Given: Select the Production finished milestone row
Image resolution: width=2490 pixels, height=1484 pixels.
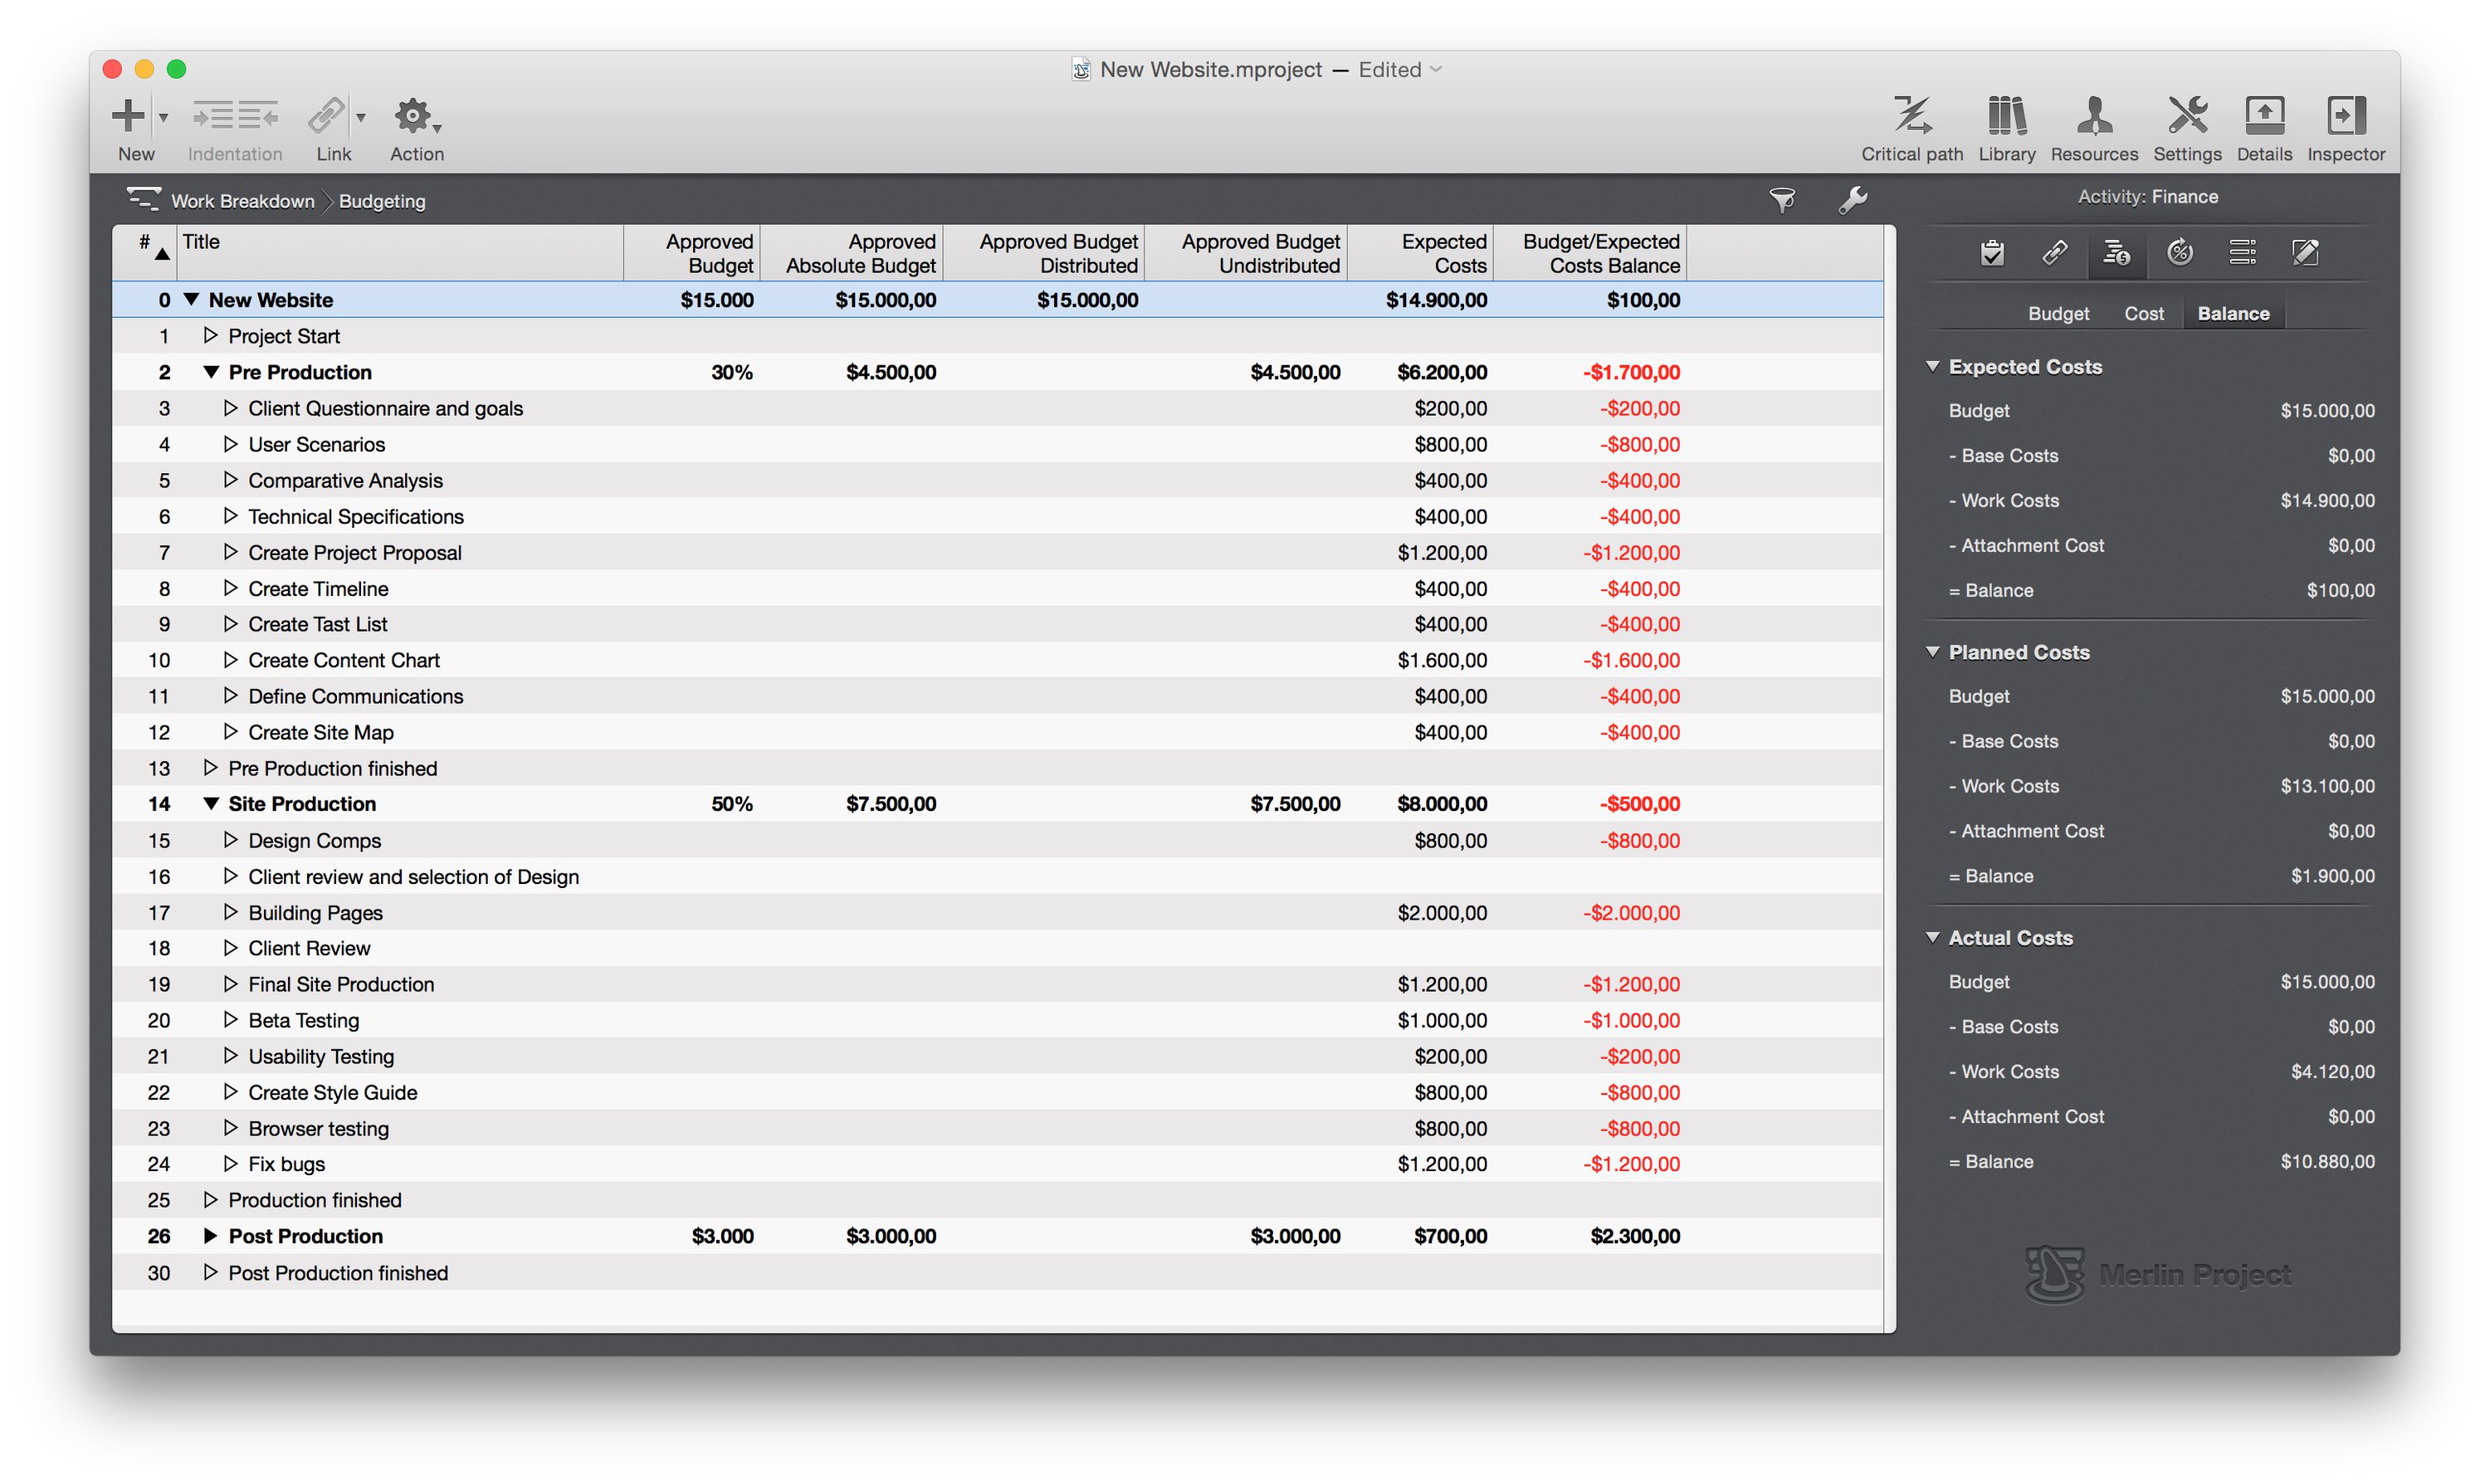Looking at the screenshot, I should click(x=997, y=1200).
